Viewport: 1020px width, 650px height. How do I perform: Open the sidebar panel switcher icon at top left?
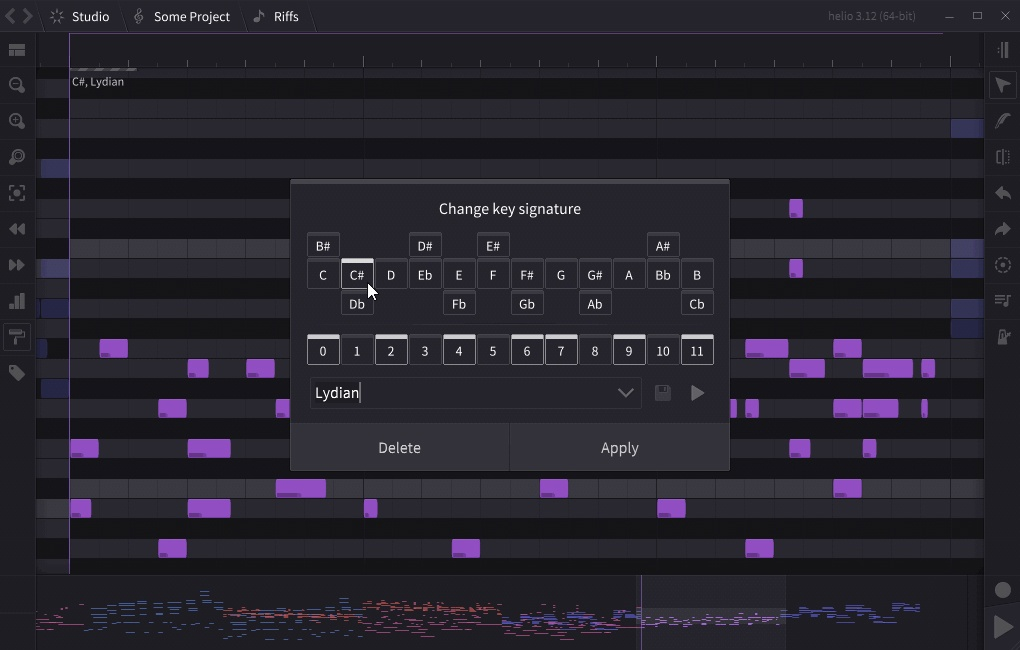[17, 50]
